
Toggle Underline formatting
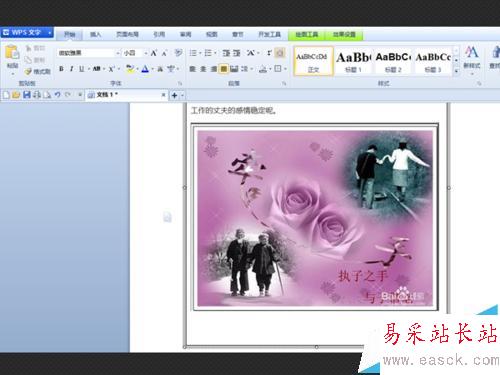82,69
